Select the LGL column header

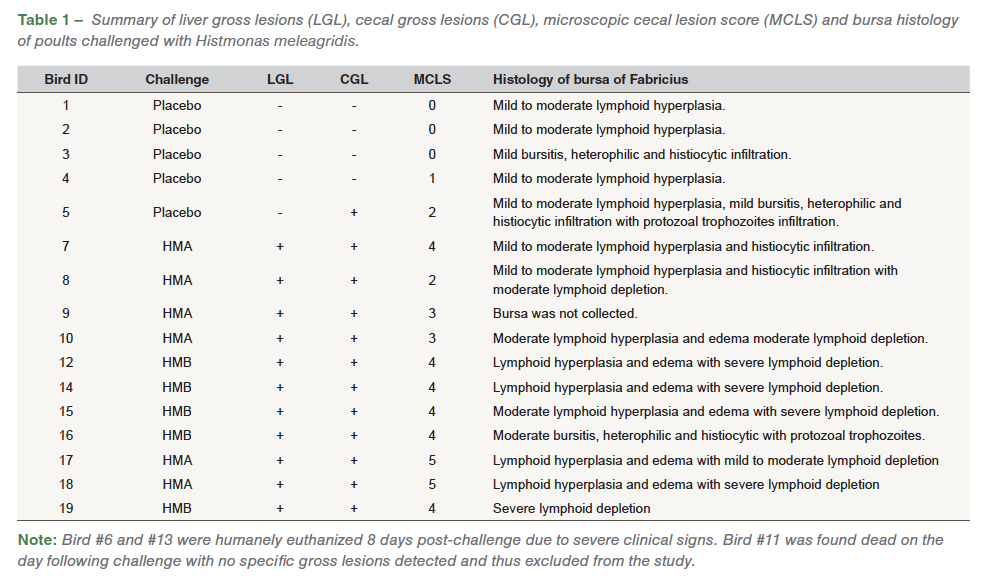click(x=280, y=79)
